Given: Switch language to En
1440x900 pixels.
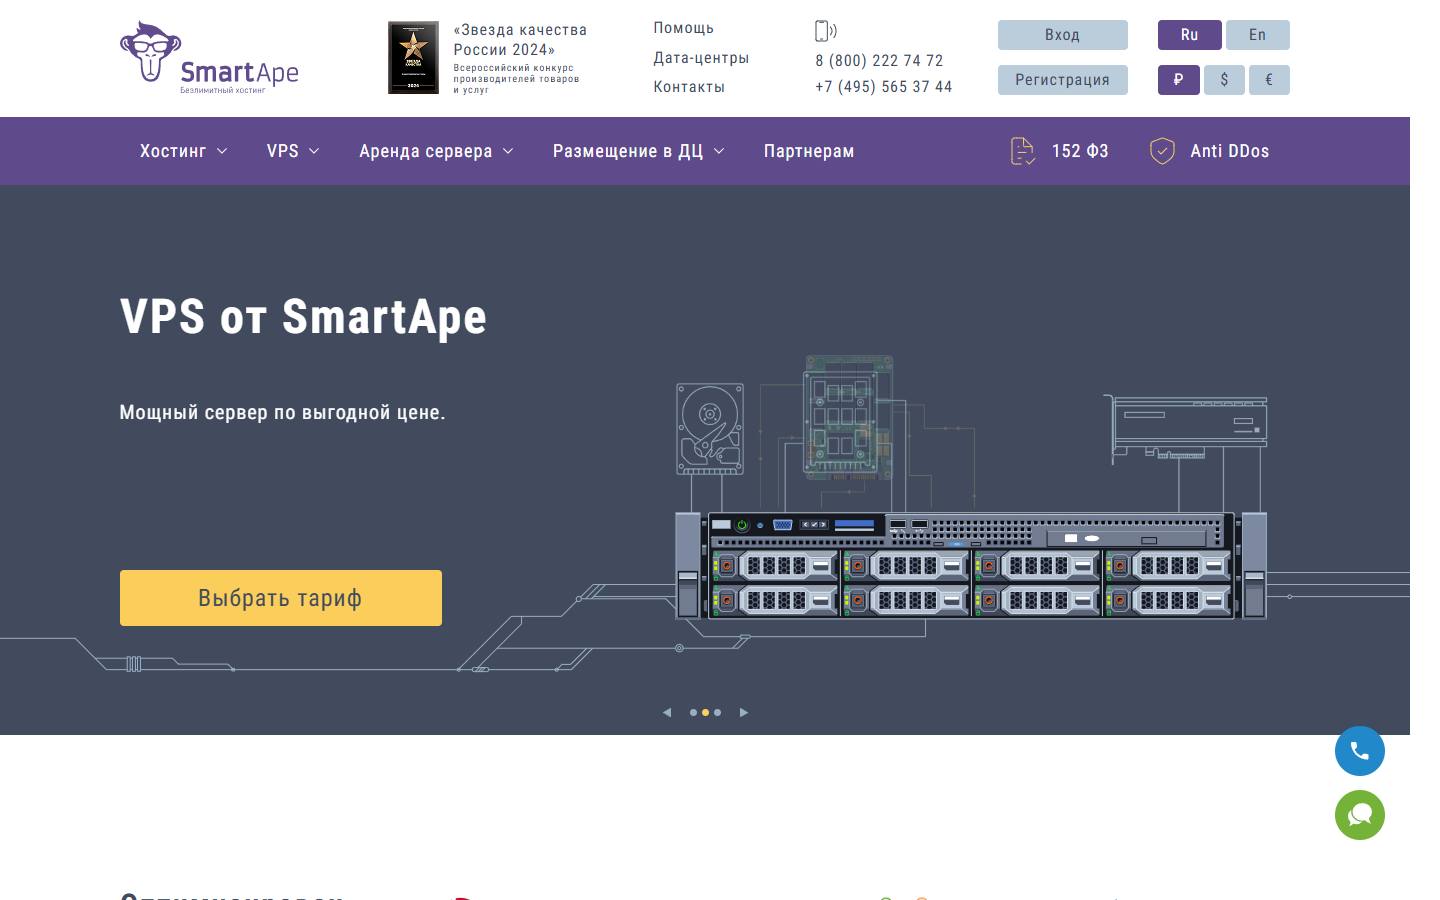Looking at the screenshot, I should click(x=1257, y=35).
